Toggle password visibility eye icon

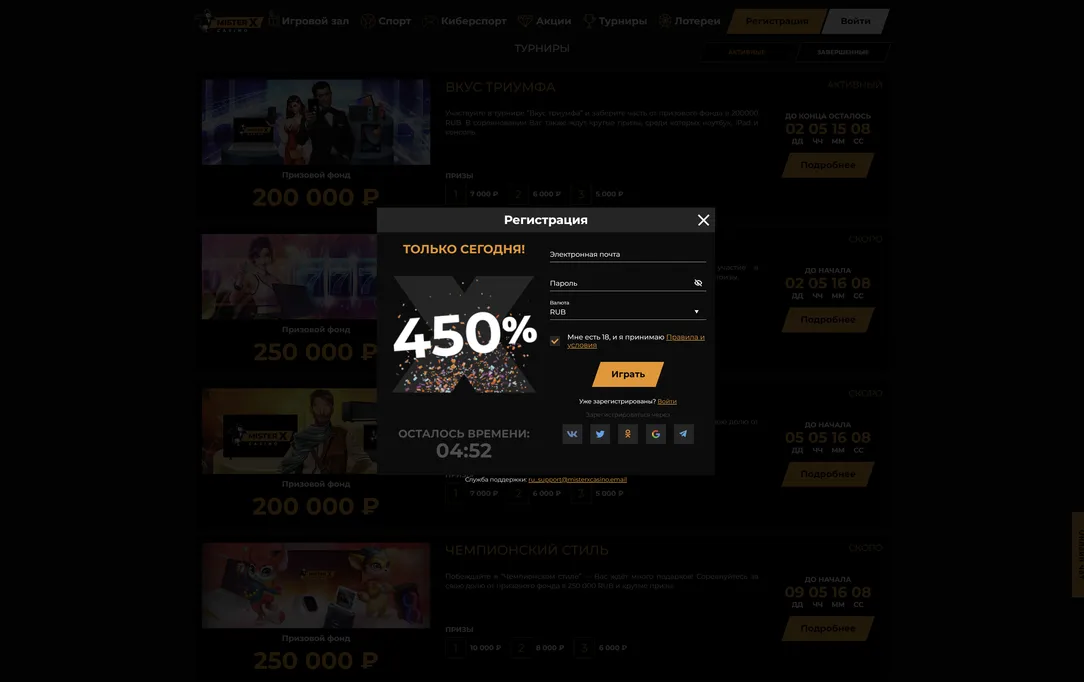point(698,283)
